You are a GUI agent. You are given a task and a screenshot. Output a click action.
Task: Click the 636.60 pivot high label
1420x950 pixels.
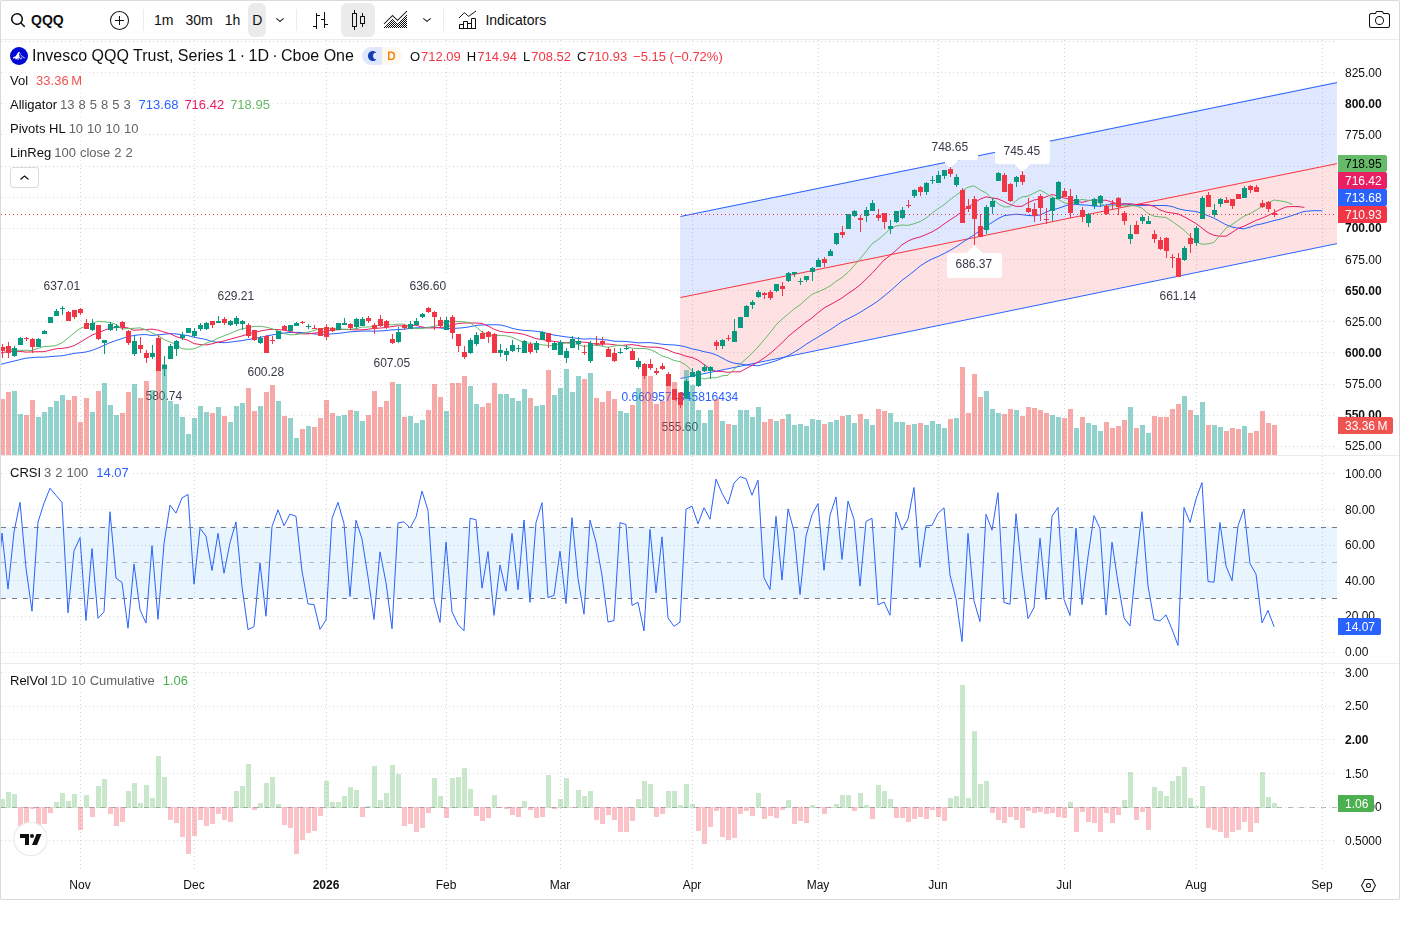click(427, 286)
